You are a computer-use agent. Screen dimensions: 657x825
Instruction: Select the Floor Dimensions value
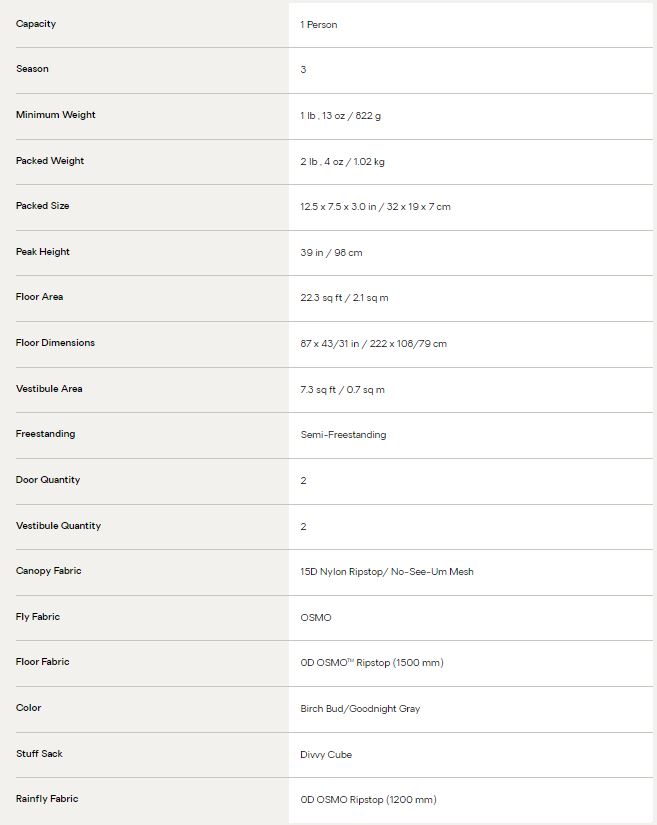(x=373, y=344)
